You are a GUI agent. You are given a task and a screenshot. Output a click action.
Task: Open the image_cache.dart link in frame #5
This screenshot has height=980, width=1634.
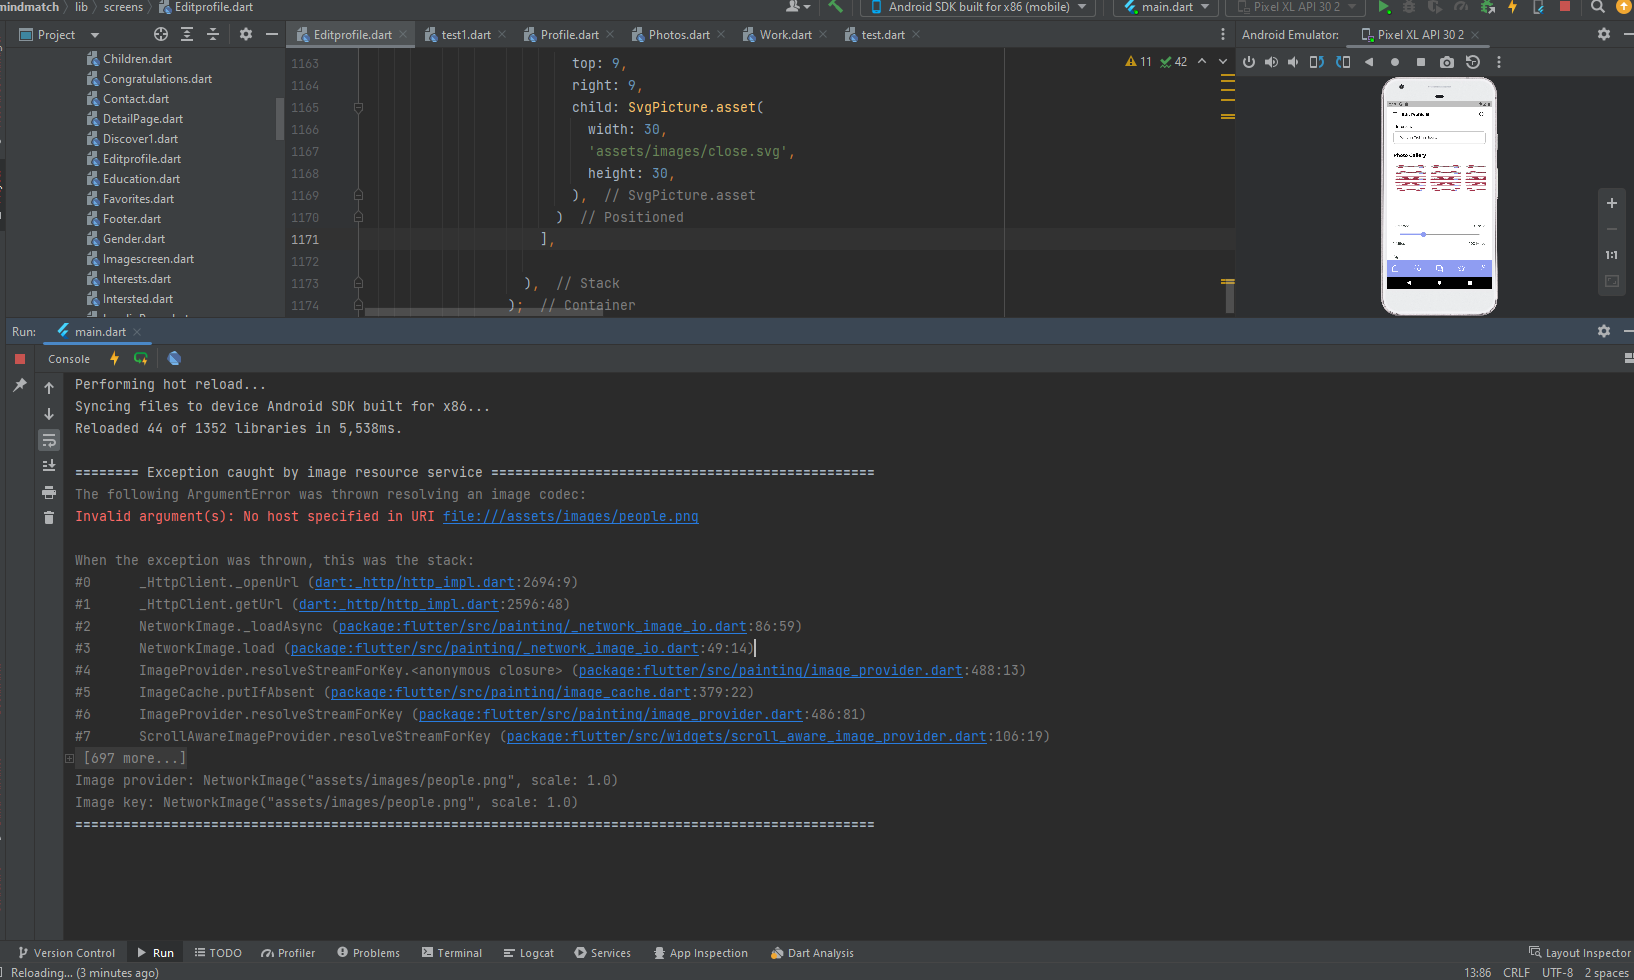coord(510,693)
